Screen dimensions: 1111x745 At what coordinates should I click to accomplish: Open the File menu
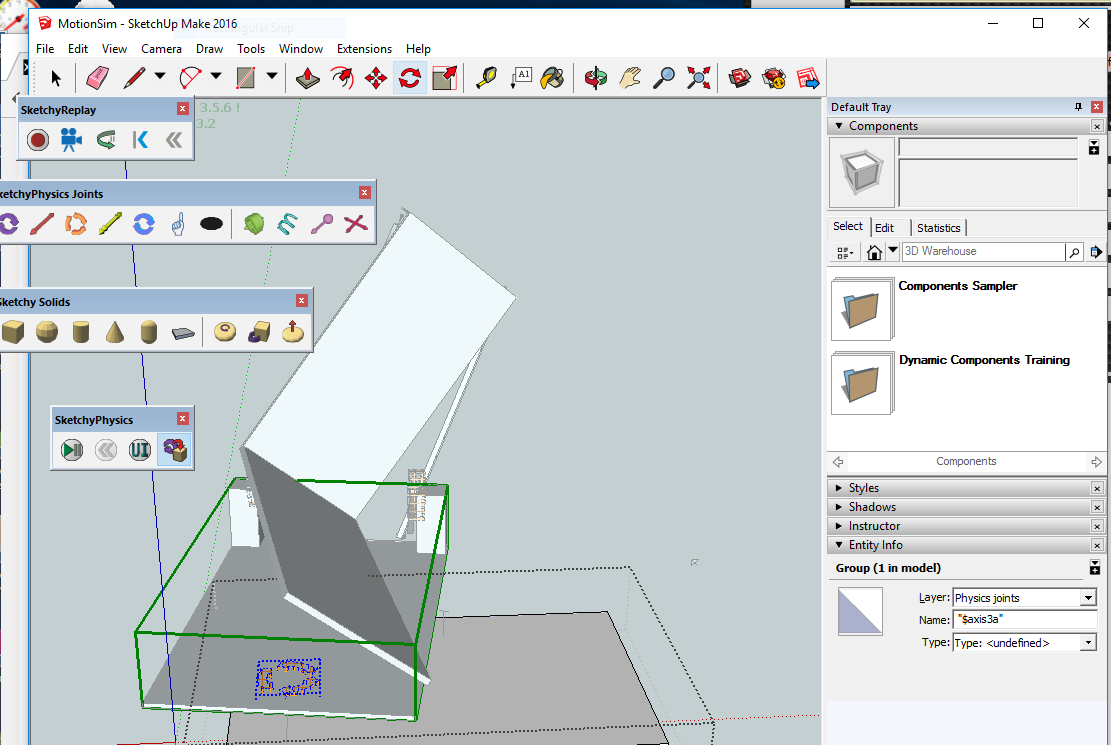[45, 49]
